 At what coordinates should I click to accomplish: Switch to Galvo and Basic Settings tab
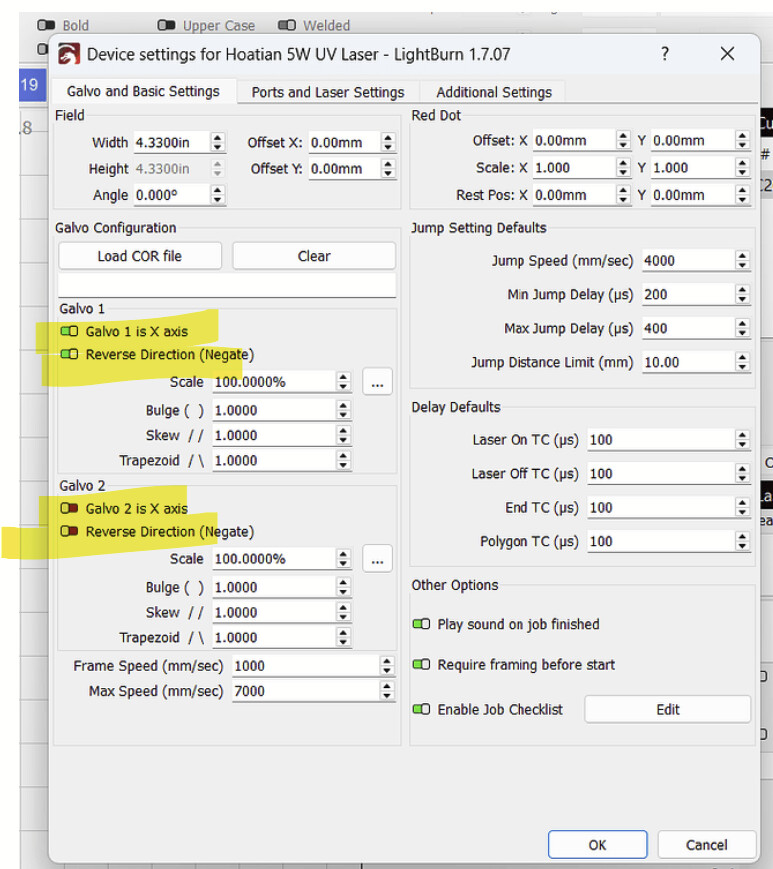pos(143,91)
